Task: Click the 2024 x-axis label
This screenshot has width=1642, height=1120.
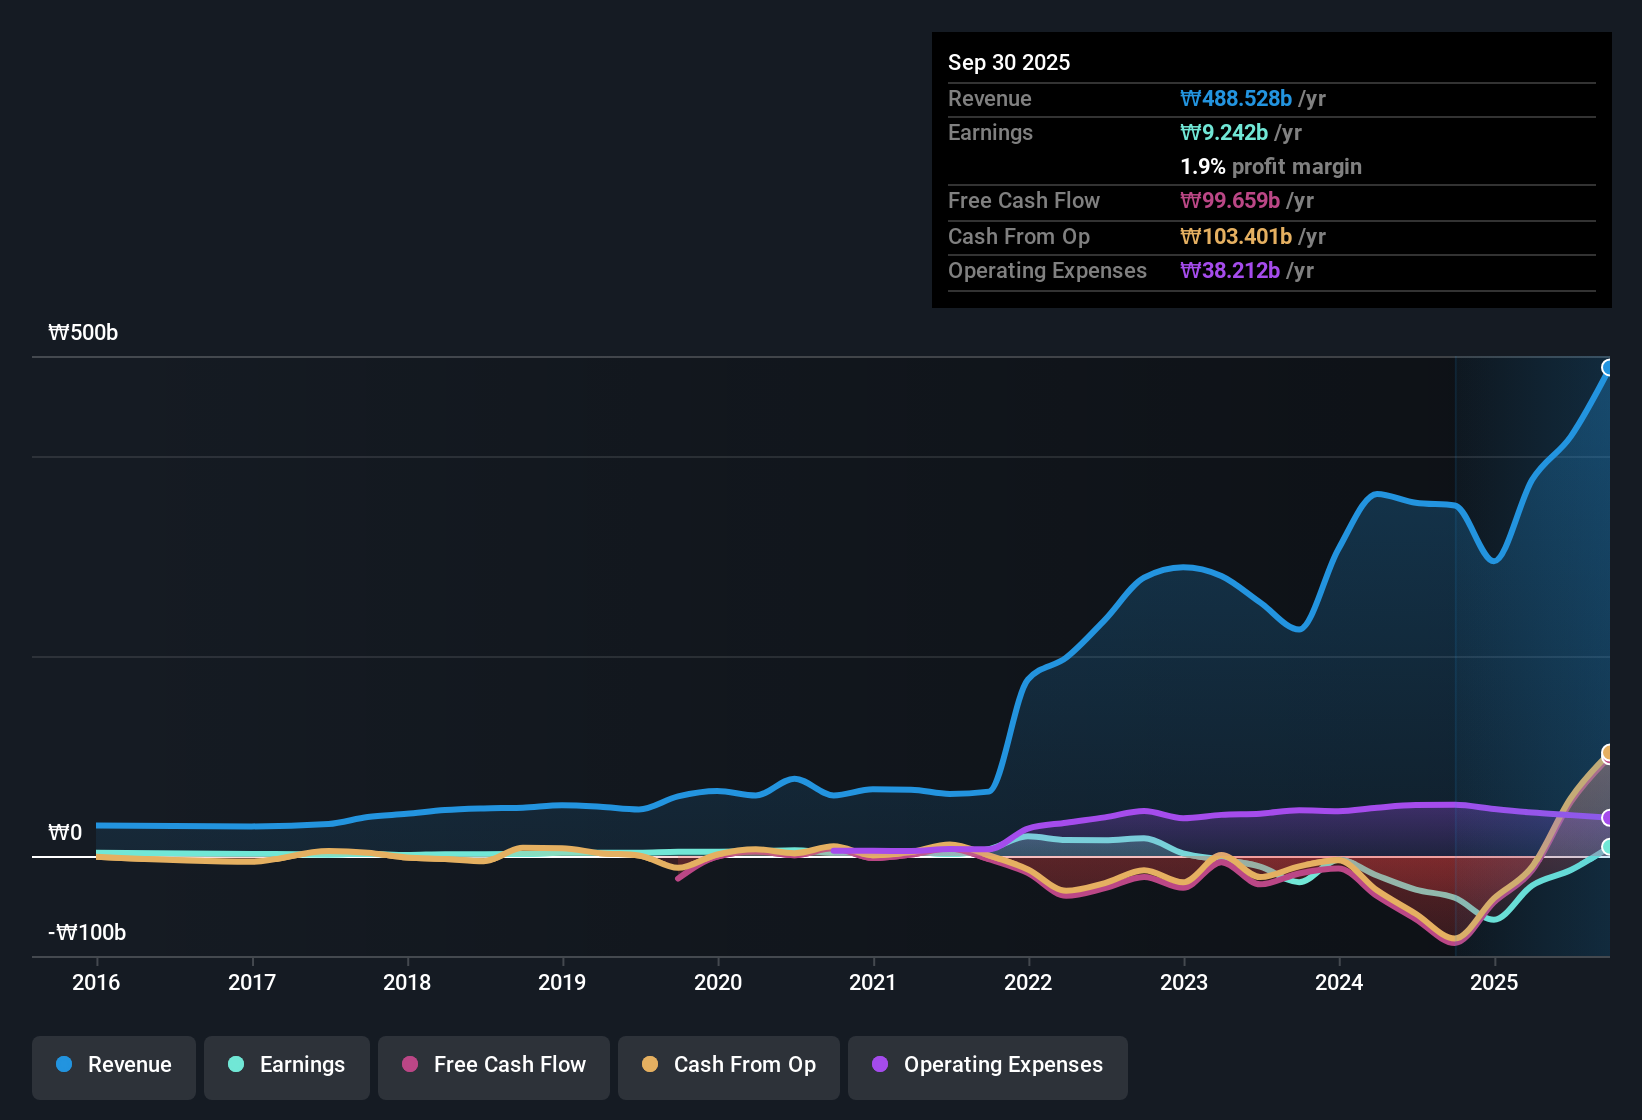Action: pos(1339,983)
